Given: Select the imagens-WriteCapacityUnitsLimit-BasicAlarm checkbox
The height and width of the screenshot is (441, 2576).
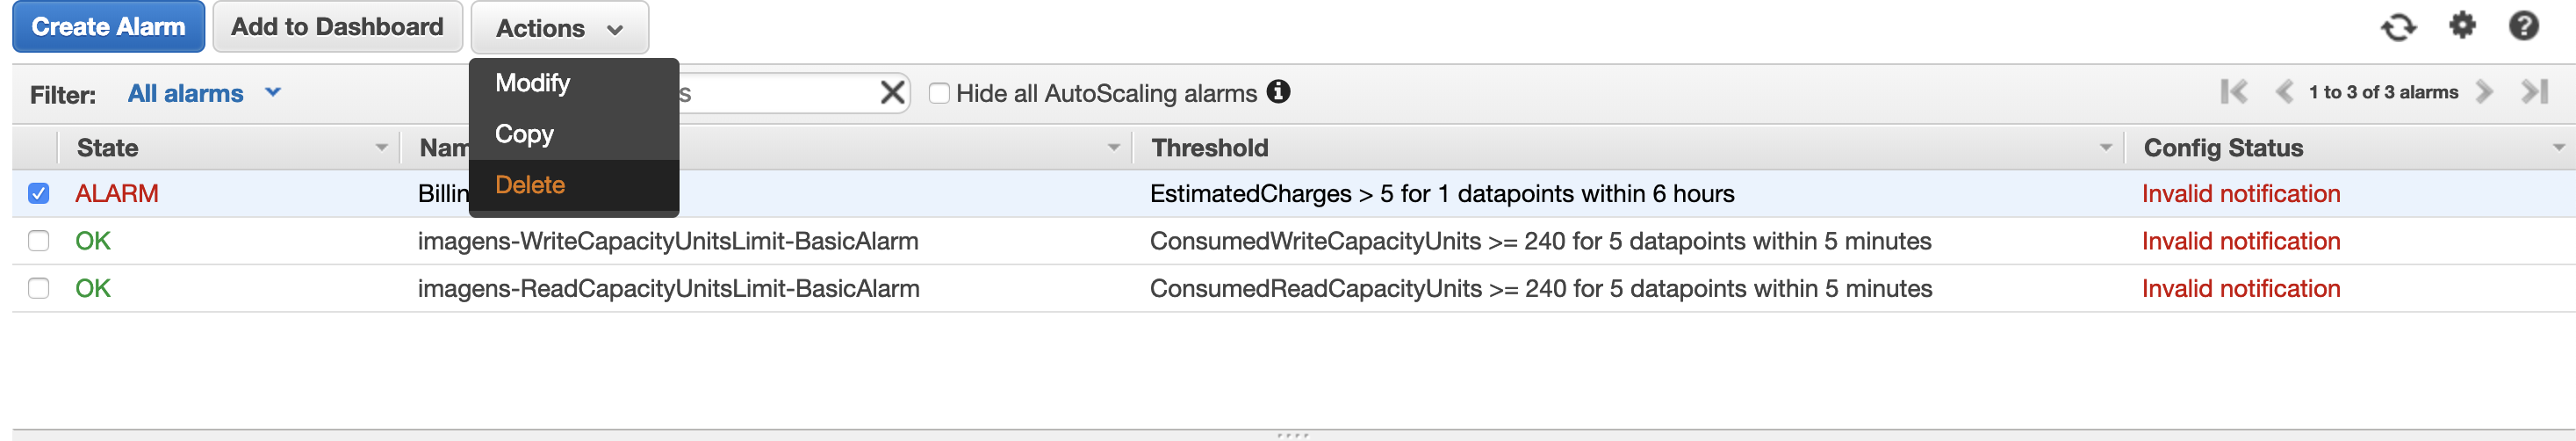Looking at the screenshot, I should coord(39,241).
